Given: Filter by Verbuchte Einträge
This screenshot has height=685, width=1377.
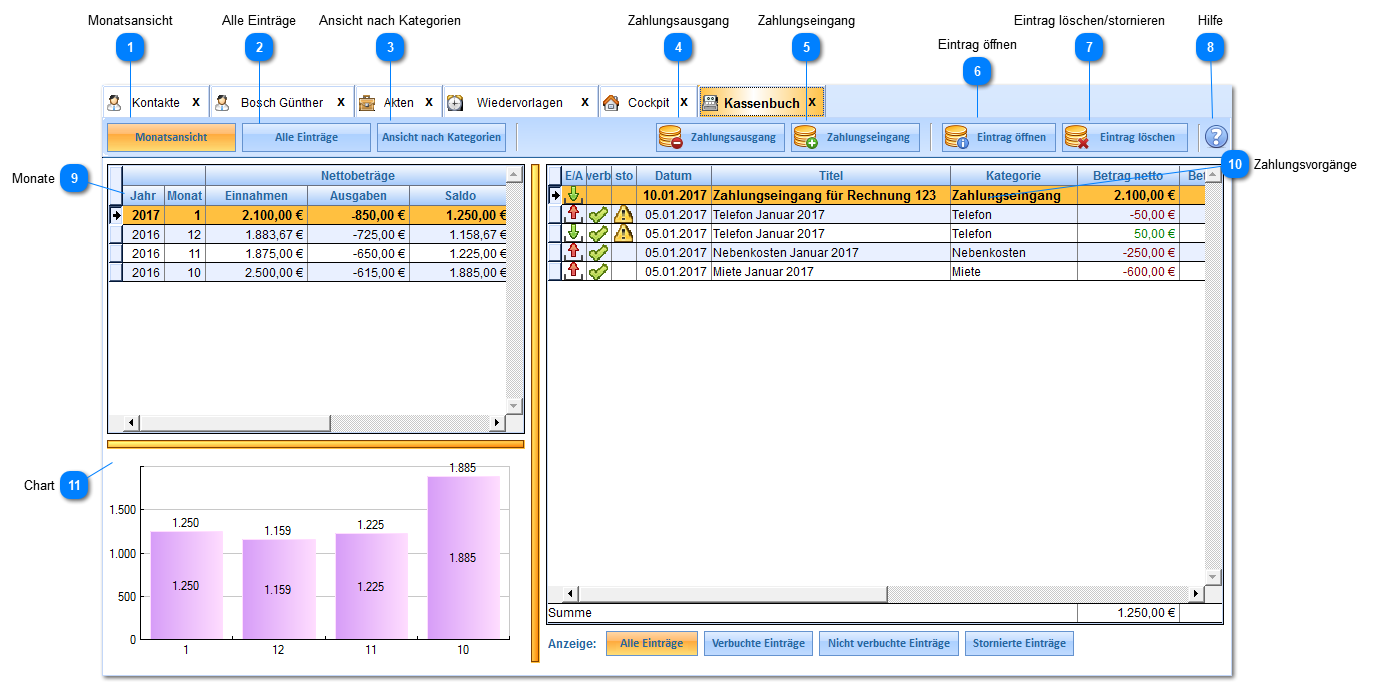Looking at the screenshot, I should point(758,643).
